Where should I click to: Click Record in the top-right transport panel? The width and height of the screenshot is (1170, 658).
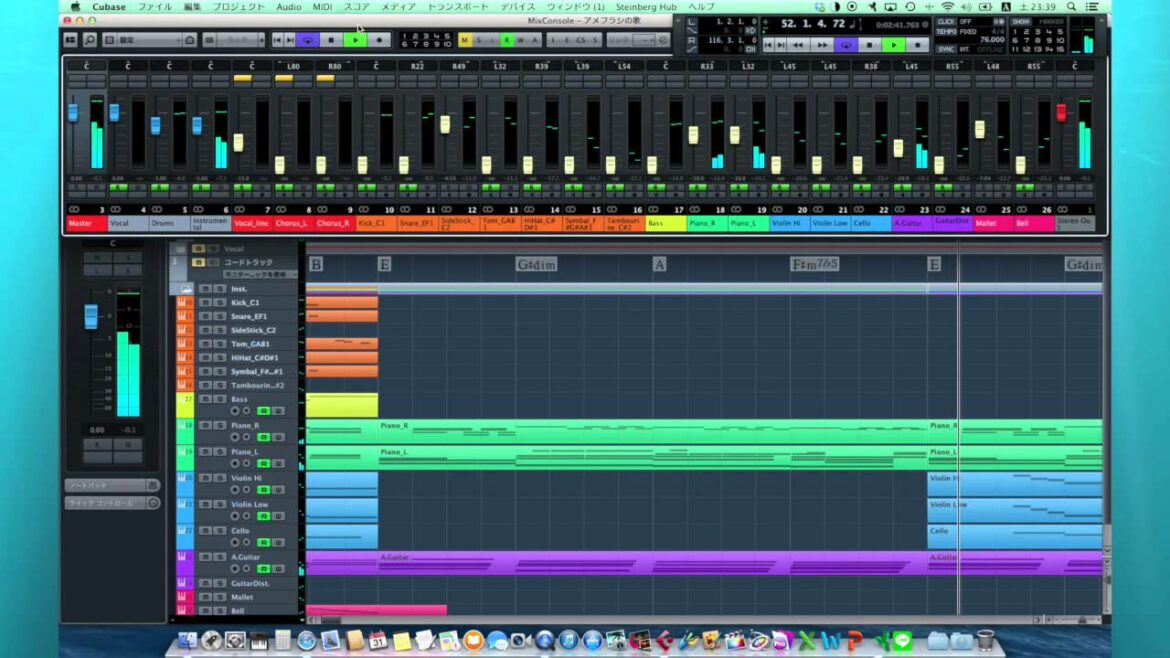(917, 45)
